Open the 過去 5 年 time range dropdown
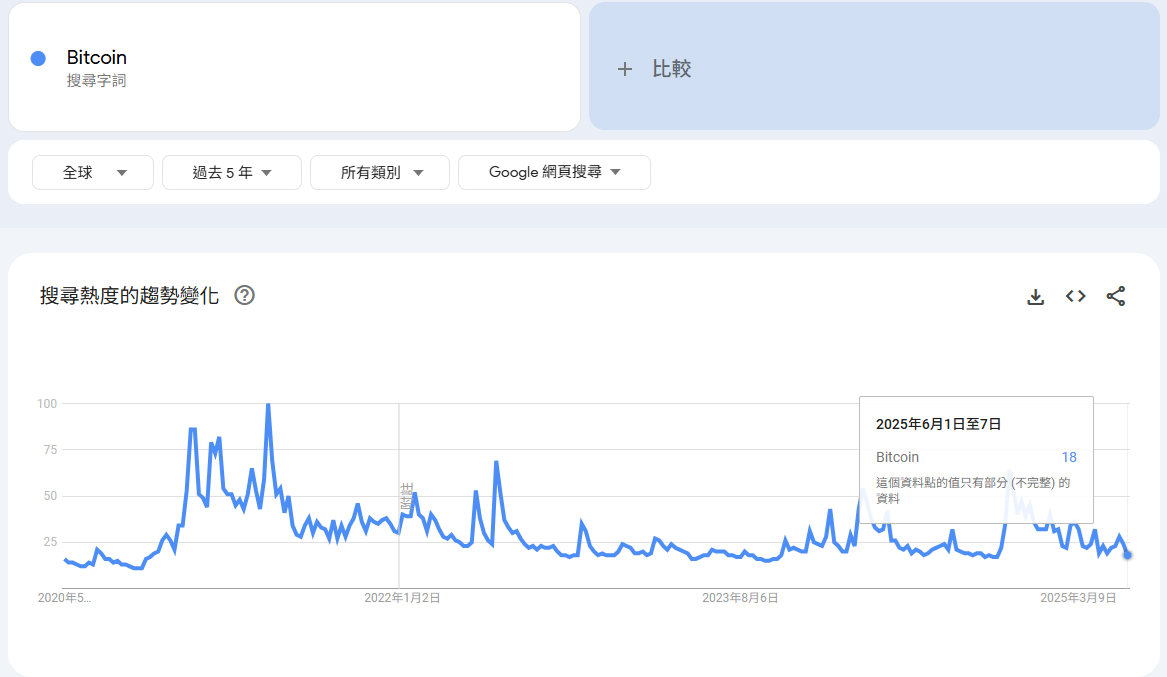 231,173
